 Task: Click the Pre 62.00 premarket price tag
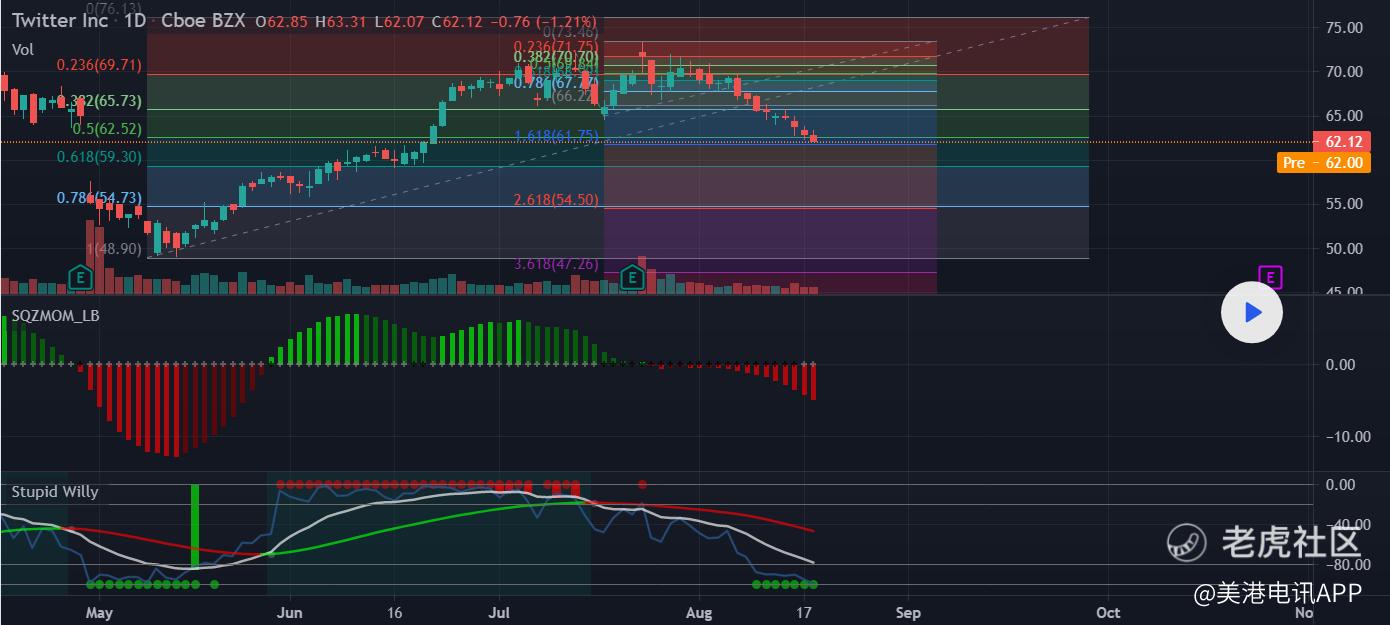click(x=1324, y=162)
